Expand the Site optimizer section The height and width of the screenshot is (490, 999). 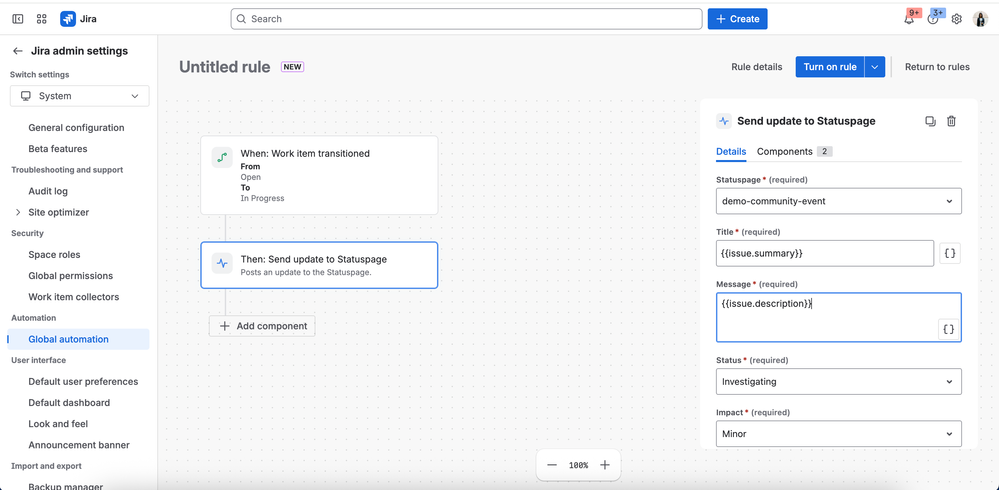coord(18,212)
